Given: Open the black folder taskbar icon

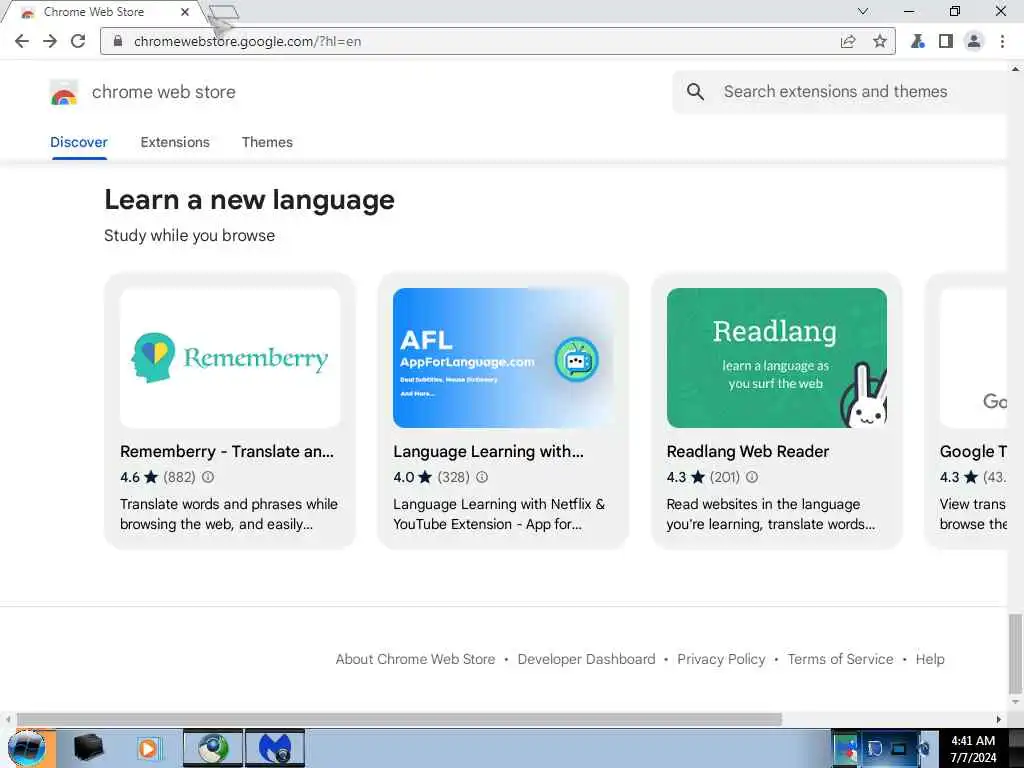Looking at the screenshot, I should coord(88,748).
